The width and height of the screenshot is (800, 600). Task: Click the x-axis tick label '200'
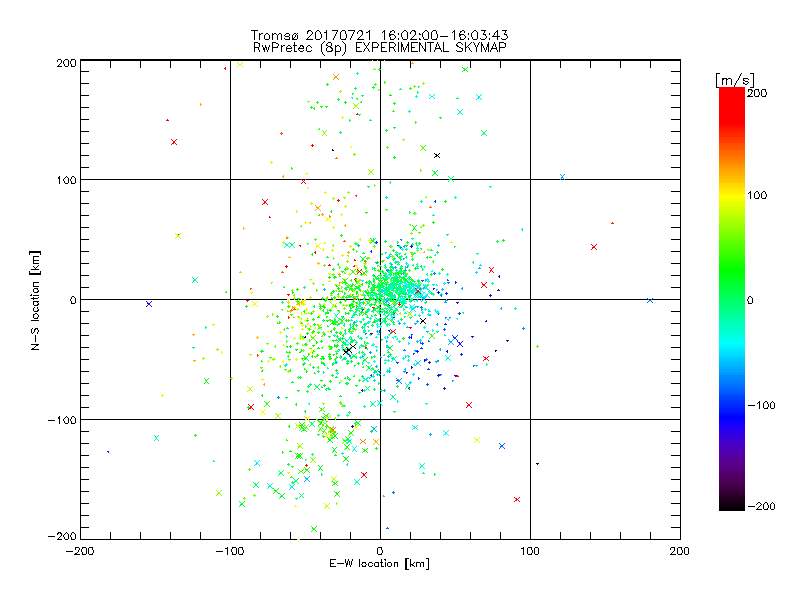click(680, 551)
